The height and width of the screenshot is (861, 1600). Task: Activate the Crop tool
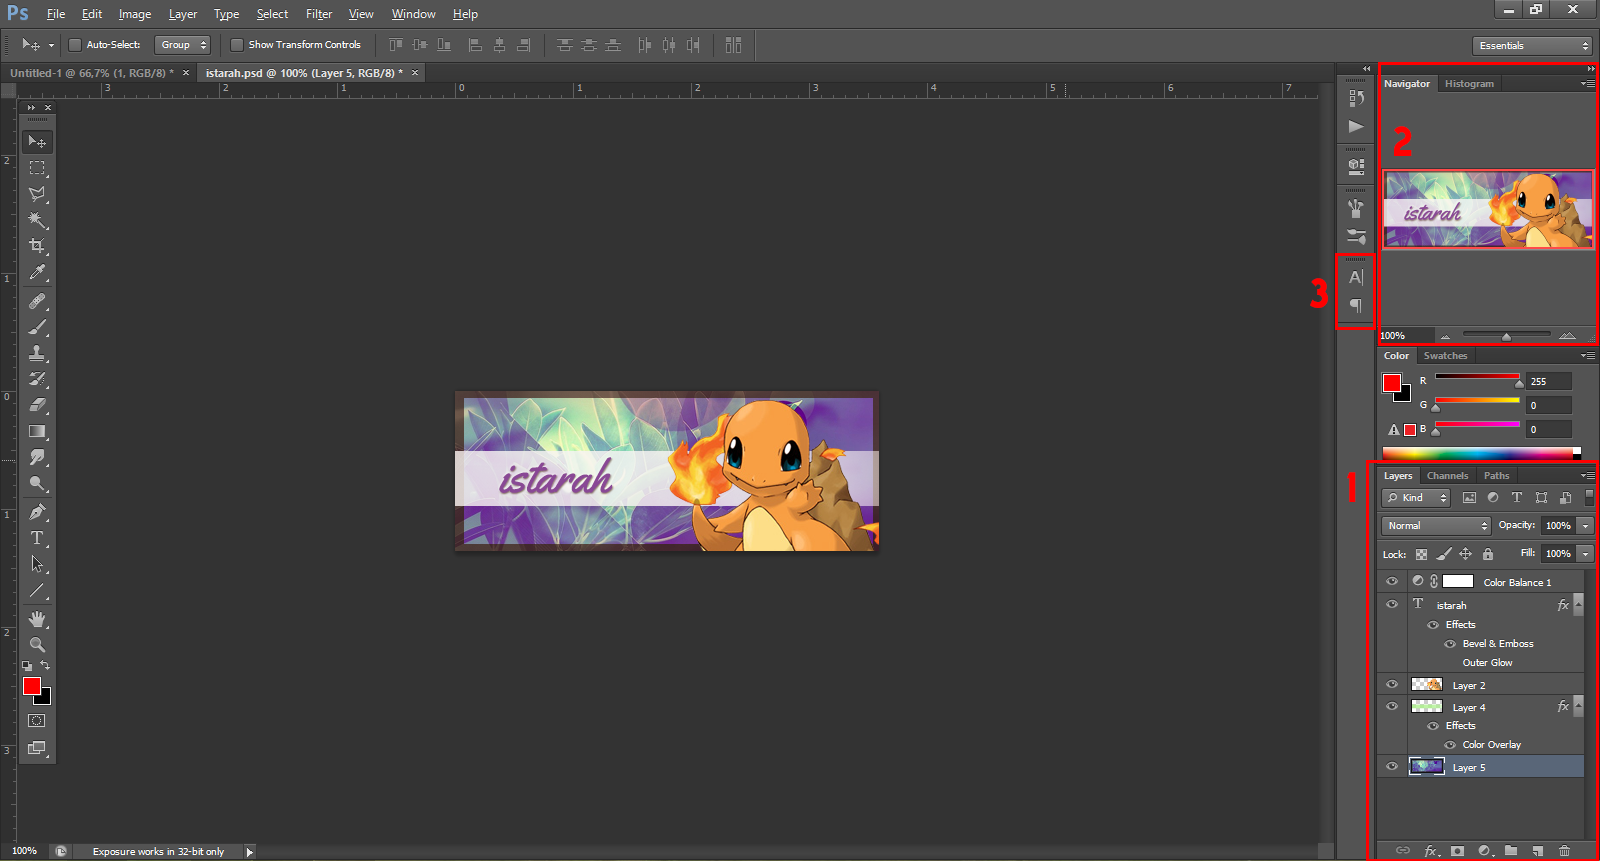click(37, 246)
